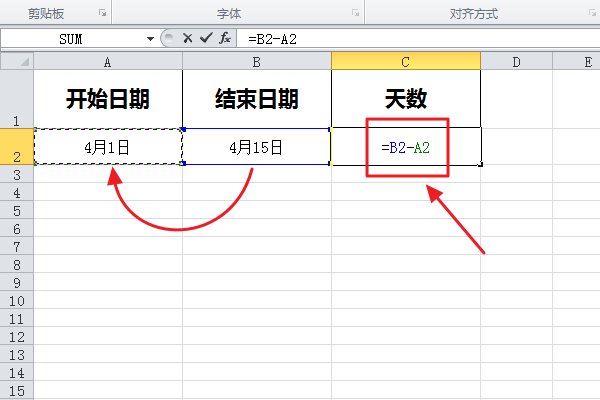Click the cancel (X) formula button
This screenshot has width=600, height=400.
coord(187,38)
